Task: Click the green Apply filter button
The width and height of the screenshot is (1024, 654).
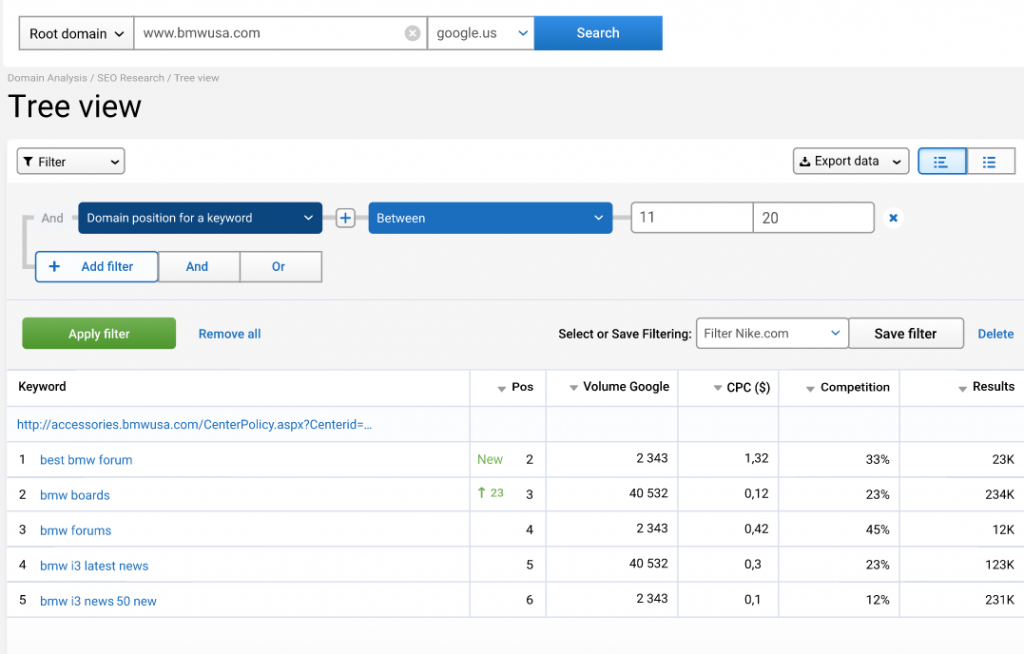Action: (98, 333)
